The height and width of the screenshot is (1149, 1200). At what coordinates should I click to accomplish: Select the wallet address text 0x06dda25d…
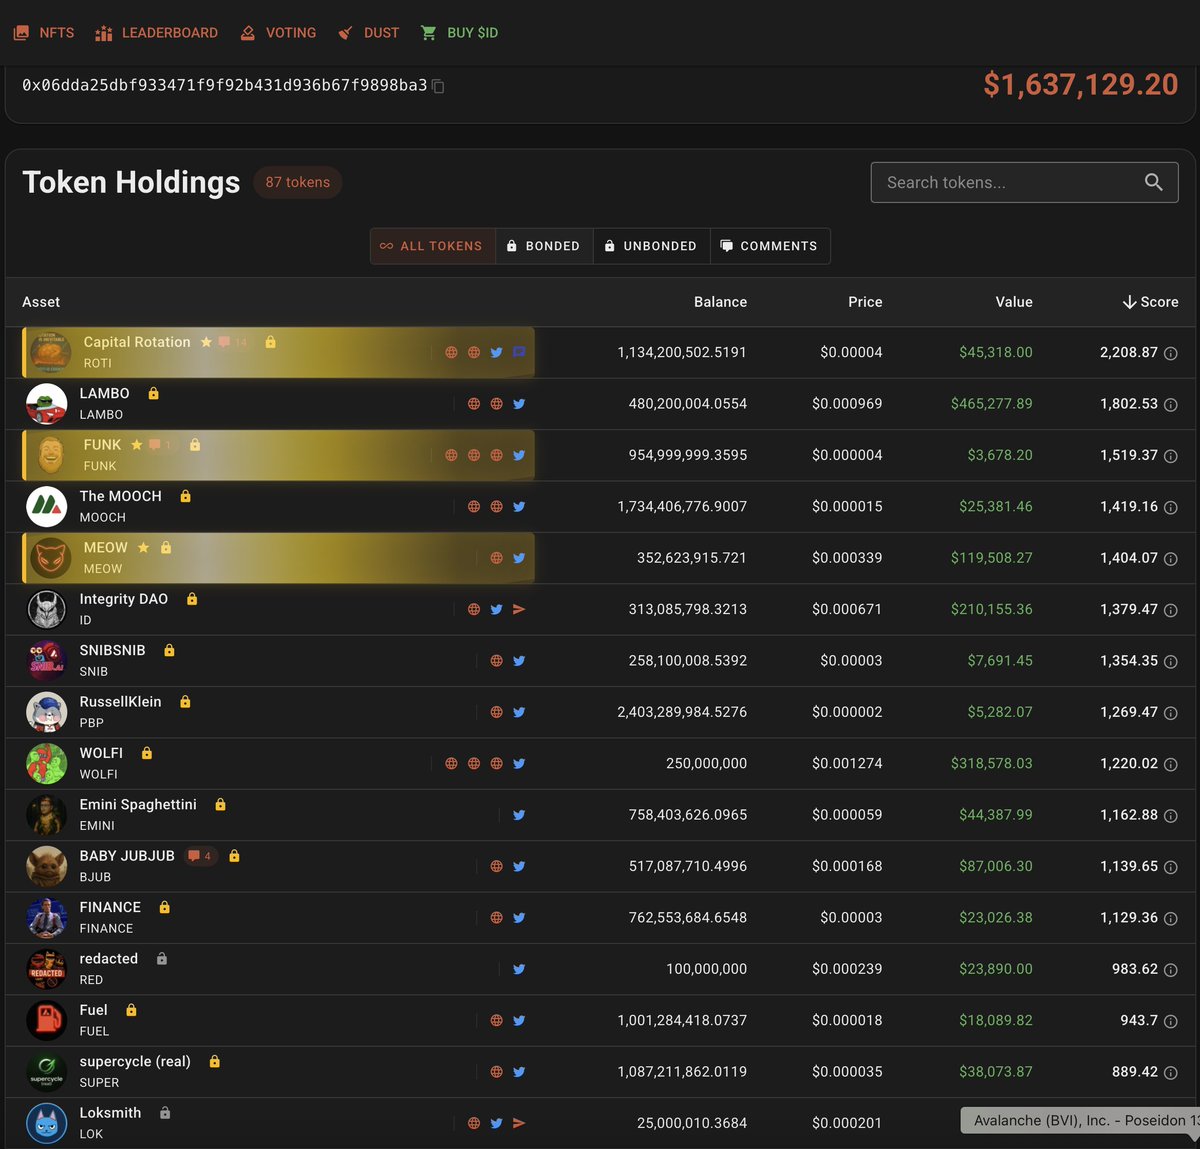coord(225,86)
